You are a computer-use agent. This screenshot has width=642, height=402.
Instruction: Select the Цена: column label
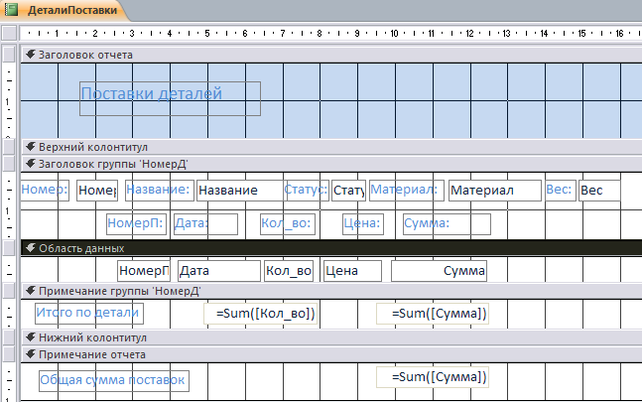point(363,224)
